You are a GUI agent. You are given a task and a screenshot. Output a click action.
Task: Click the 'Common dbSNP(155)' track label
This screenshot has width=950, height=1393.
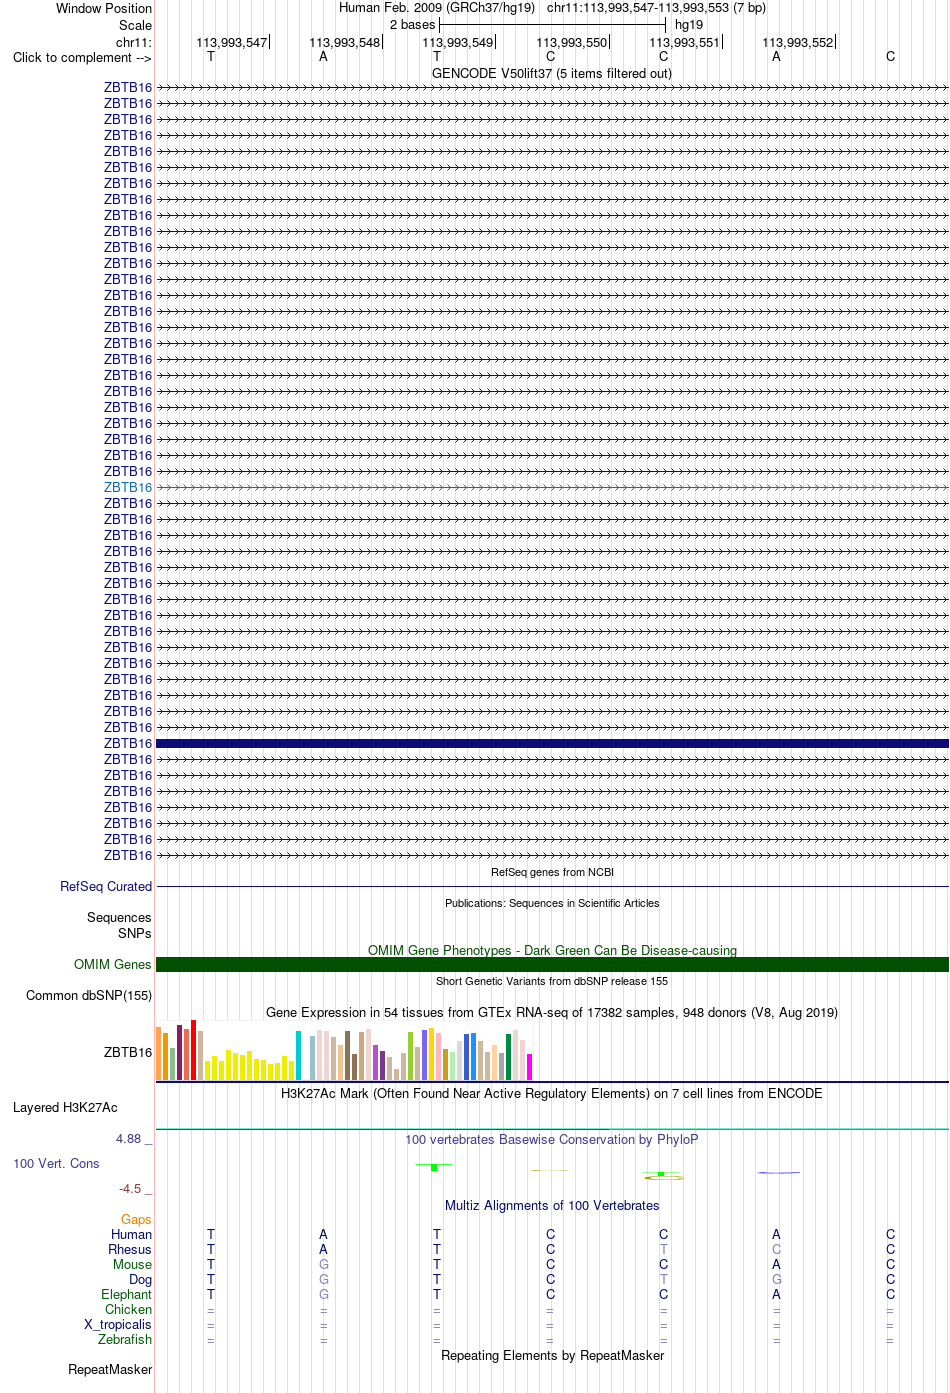click(x=89, y=995)
